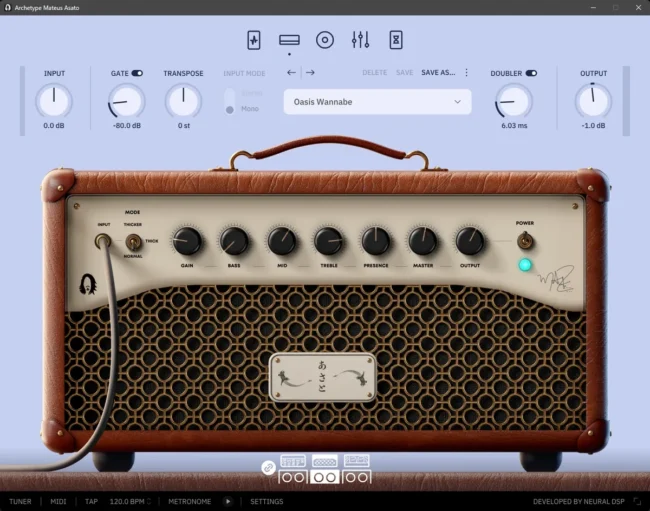
Task: Select the first amp head icon
Action: coord(293,461)
